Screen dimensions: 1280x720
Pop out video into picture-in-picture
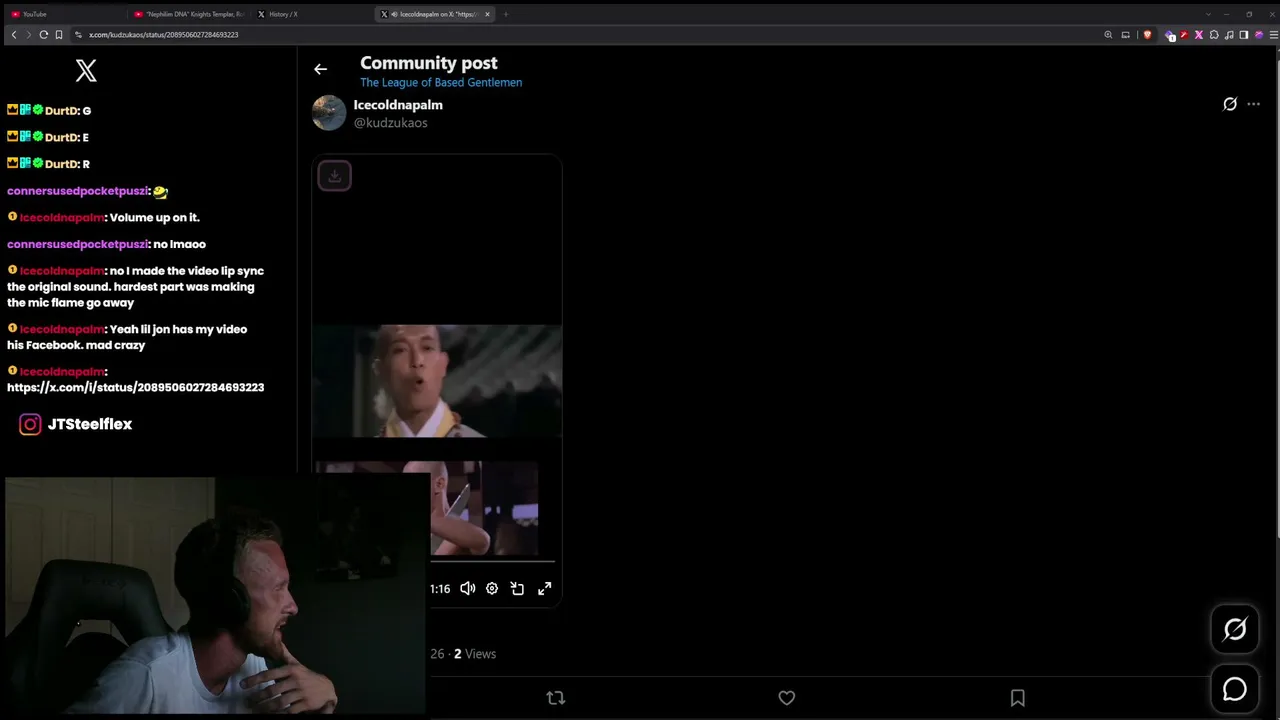click(517, 589)
